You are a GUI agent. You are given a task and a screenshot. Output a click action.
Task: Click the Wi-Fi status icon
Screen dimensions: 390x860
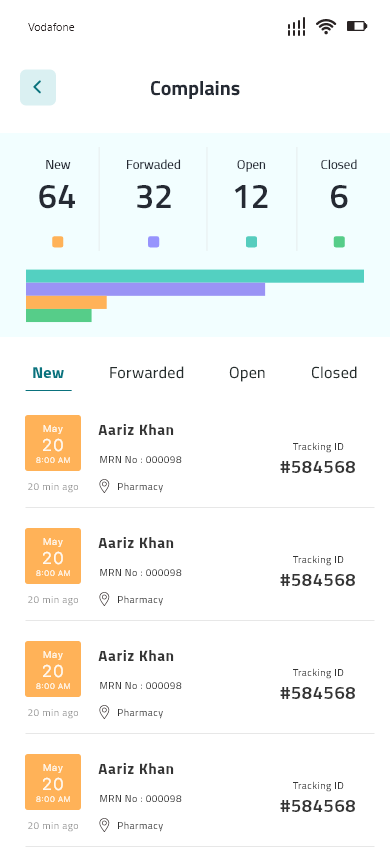(326, 26)
